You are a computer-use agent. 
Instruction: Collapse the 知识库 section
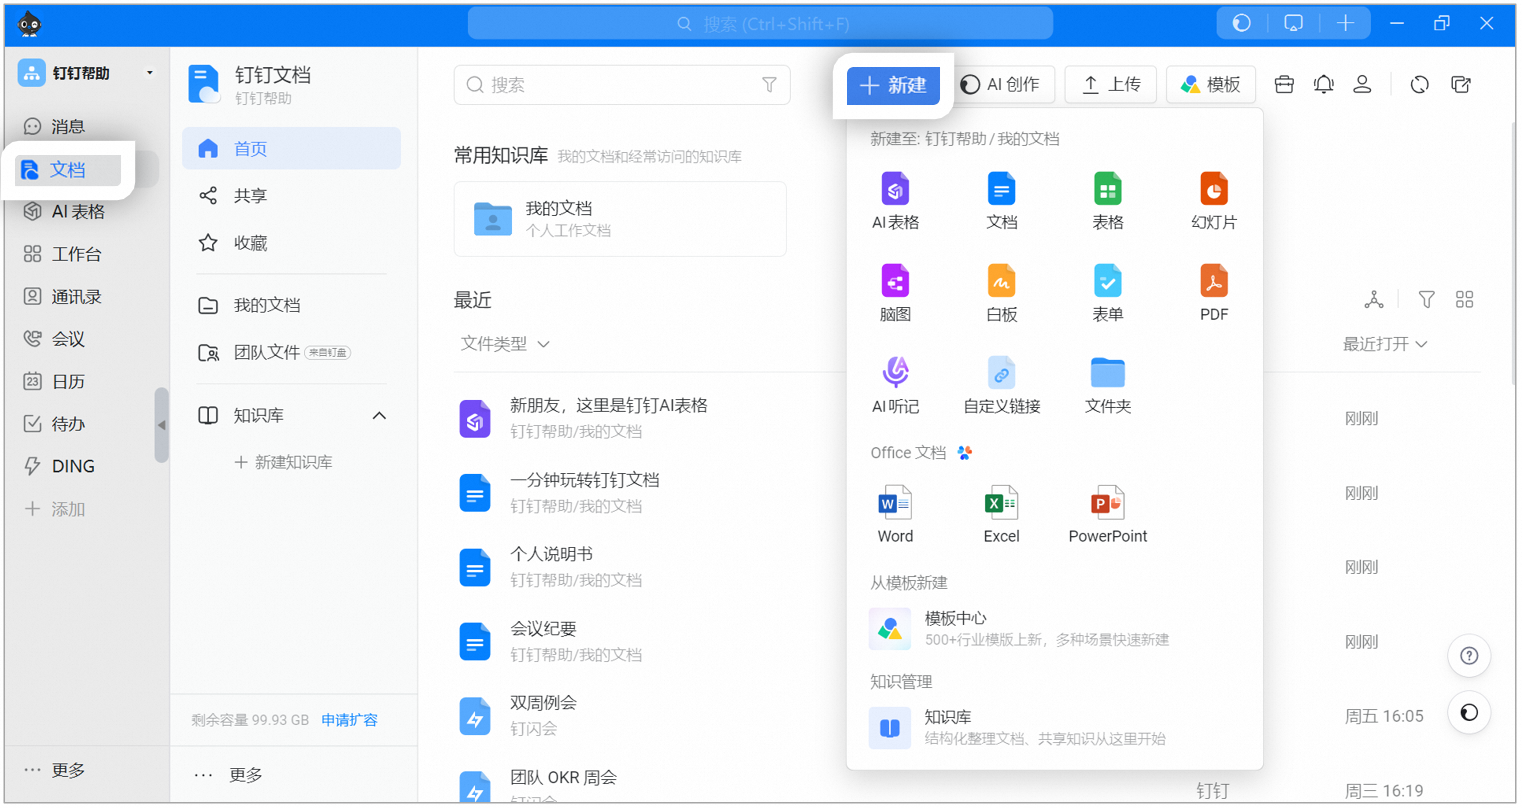379,415
